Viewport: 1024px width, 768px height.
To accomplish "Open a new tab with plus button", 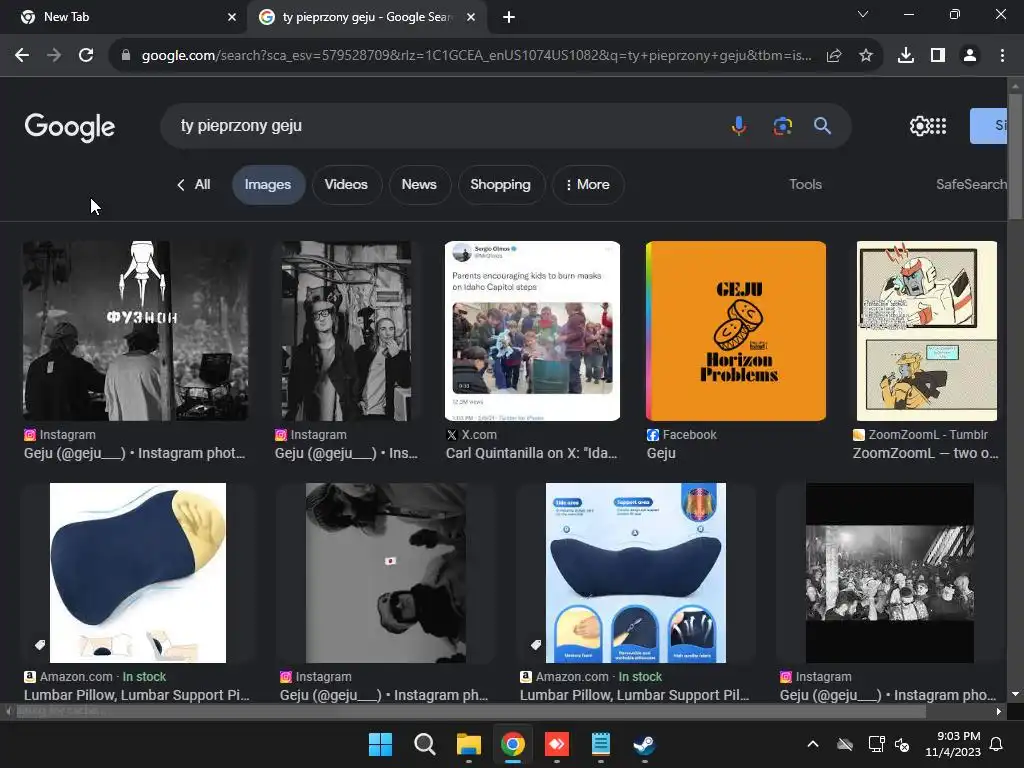I will pos(509,18).
